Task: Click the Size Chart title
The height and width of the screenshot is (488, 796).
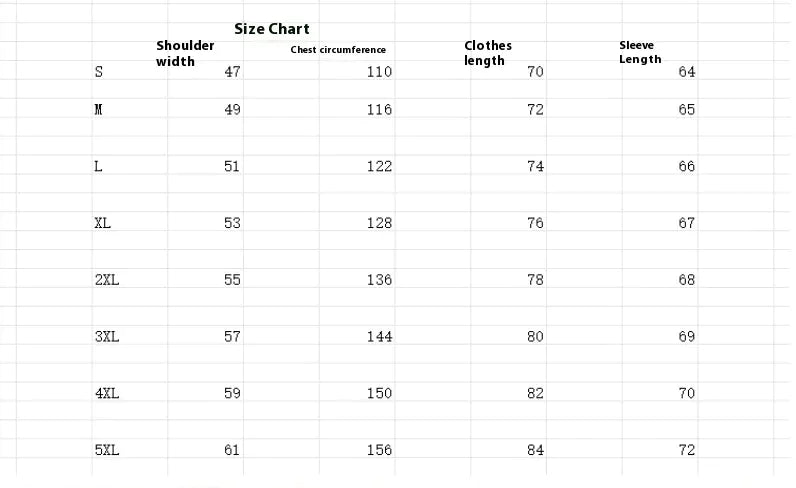Action: [272, 29]
